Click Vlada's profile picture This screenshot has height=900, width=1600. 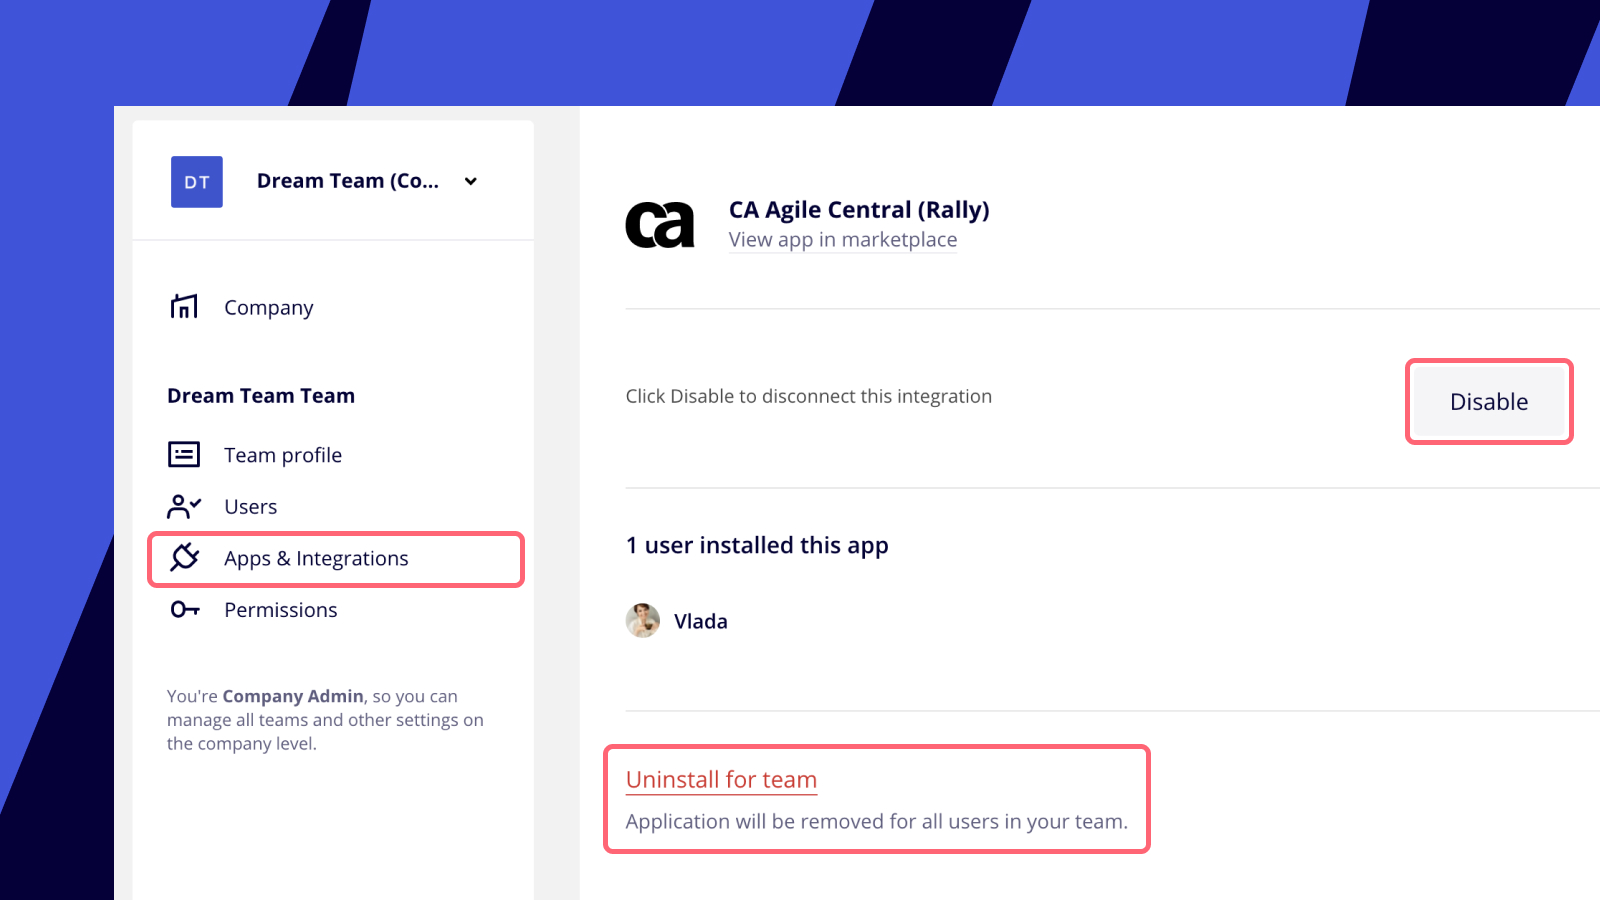tap(643, 621)
